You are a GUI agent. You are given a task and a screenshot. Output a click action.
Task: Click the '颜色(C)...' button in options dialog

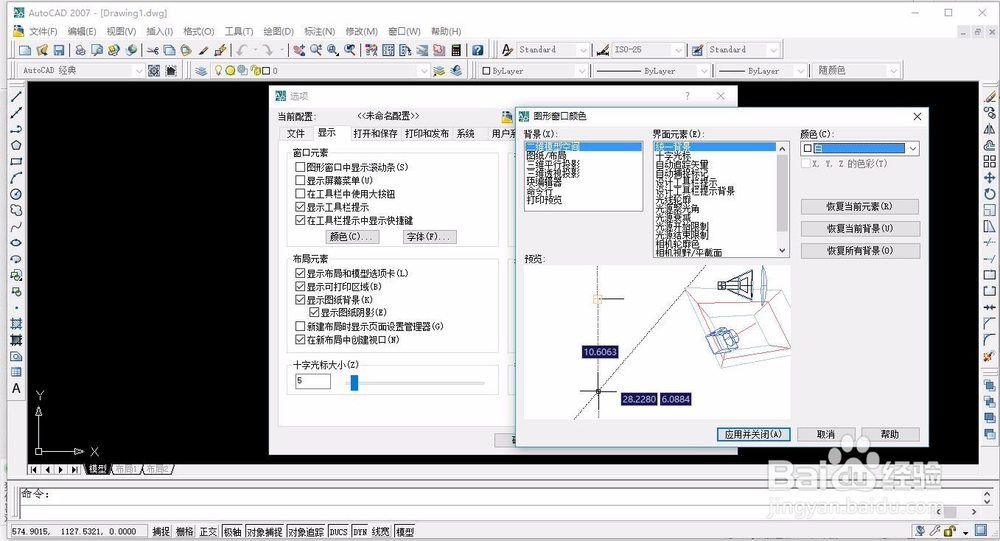(x=353, y=237)
